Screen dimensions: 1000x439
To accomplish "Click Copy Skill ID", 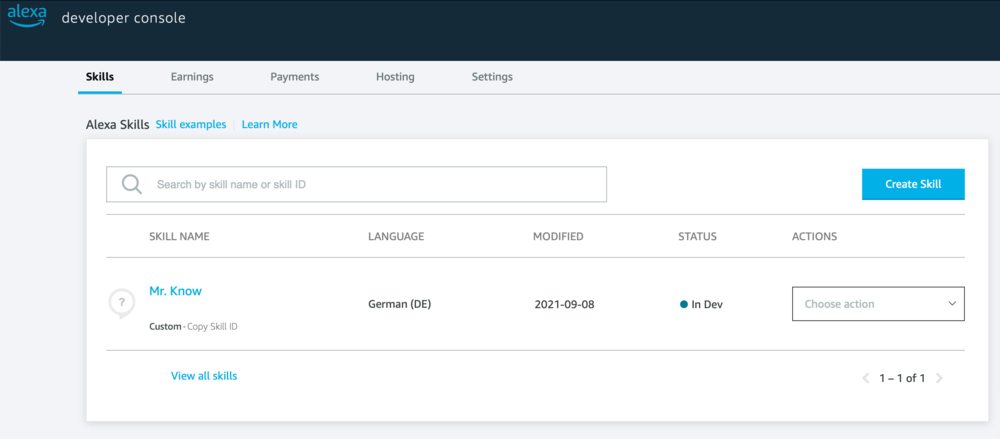I will click(212, 327).
